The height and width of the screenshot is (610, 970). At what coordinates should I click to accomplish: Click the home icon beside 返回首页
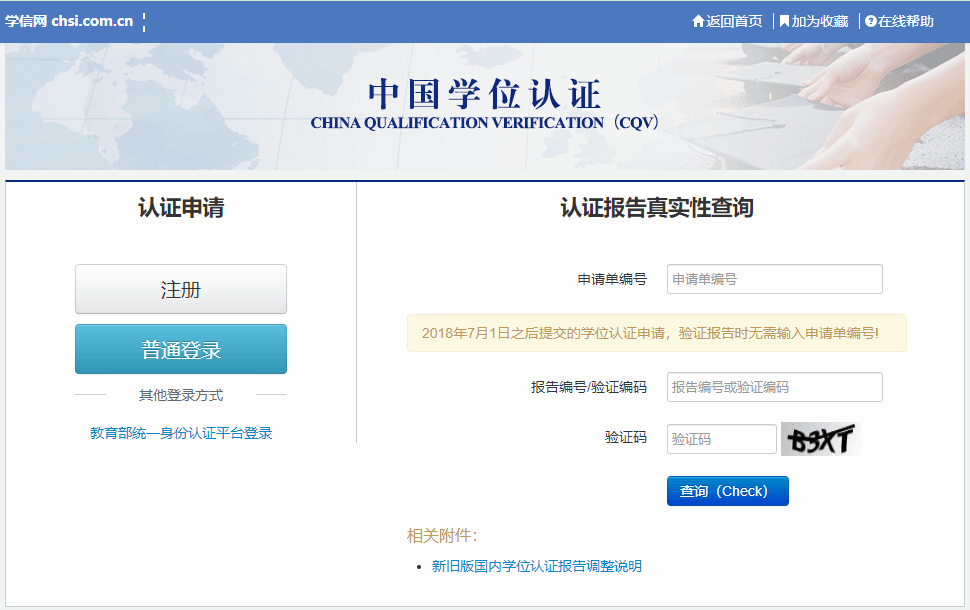(698, 21)
